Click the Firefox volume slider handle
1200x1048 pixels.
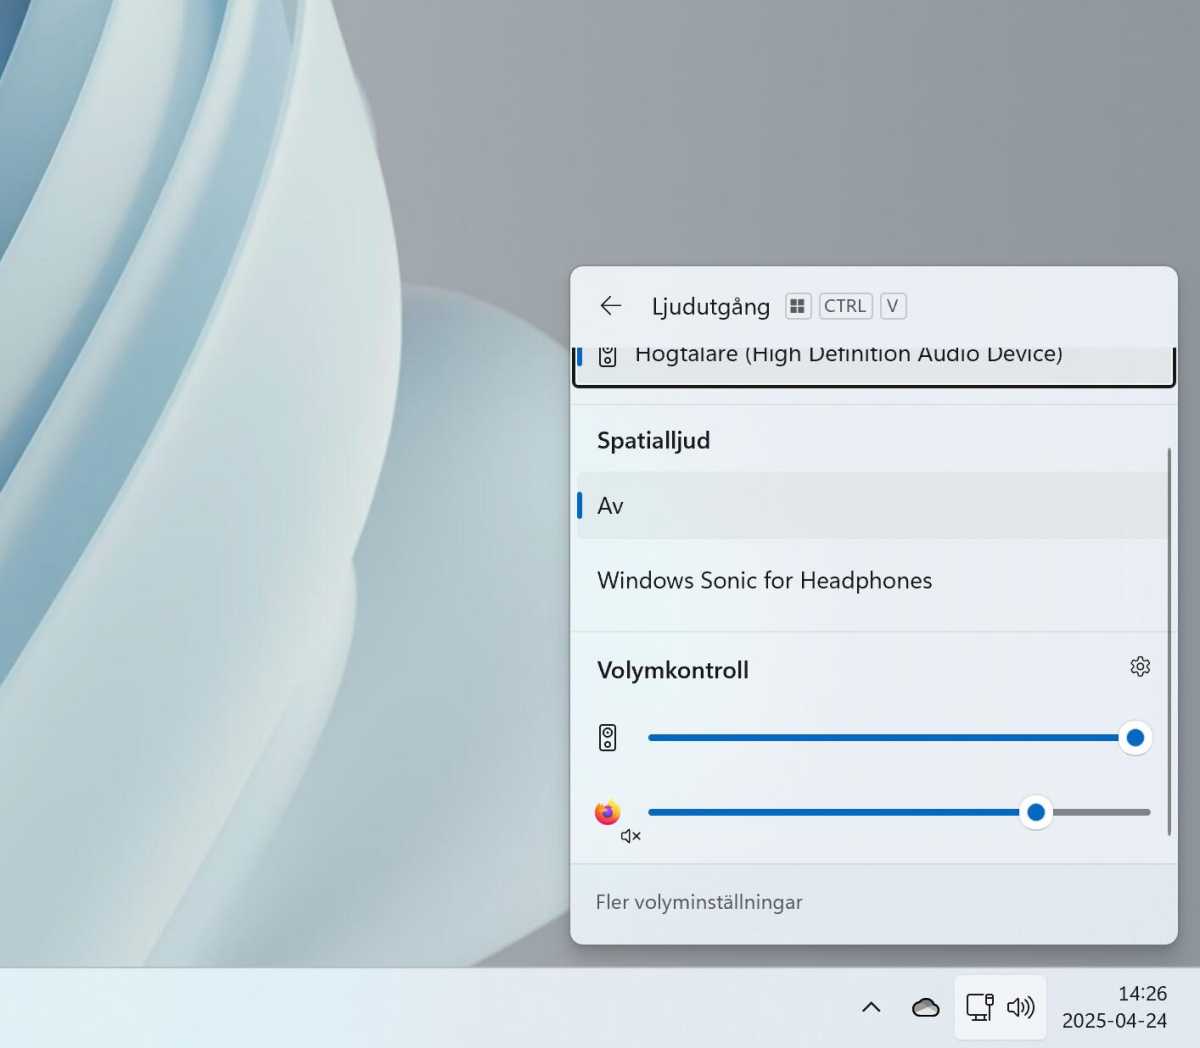tap(1036, 812)
